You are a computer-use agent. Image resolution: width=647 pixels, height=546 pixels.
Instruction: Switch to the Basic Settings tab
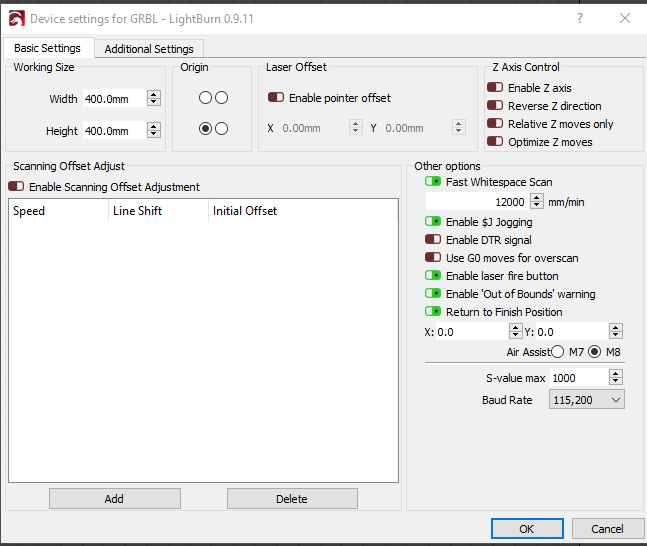tap(47, 48)
